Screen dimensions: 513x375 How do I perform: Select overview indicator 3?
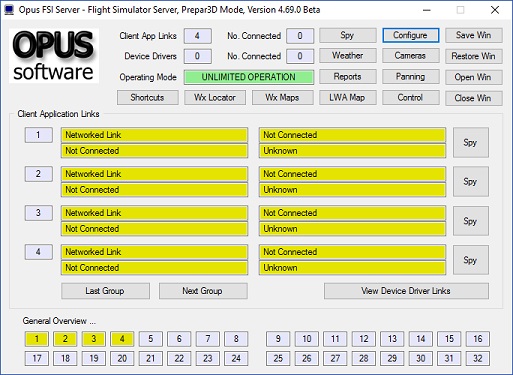[94, 339]
